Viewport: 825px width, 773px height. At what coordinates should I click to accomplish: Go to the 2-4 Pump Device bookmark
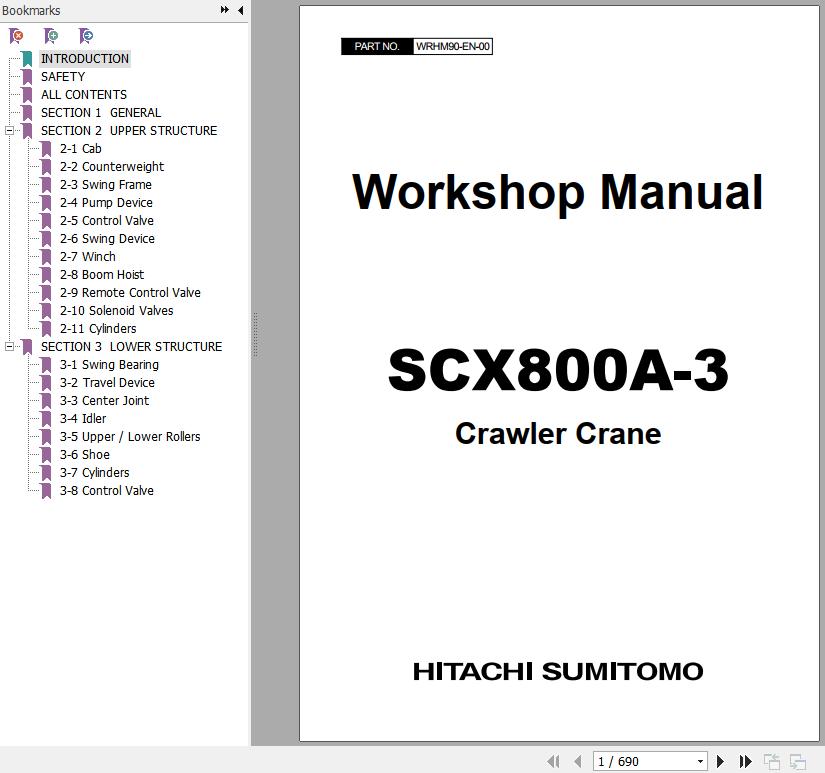106,203
